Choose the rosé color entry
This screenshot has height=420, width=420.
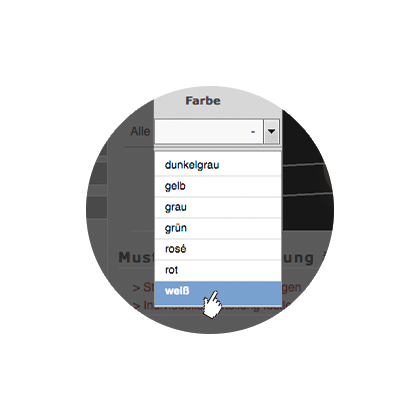point(217,249)
